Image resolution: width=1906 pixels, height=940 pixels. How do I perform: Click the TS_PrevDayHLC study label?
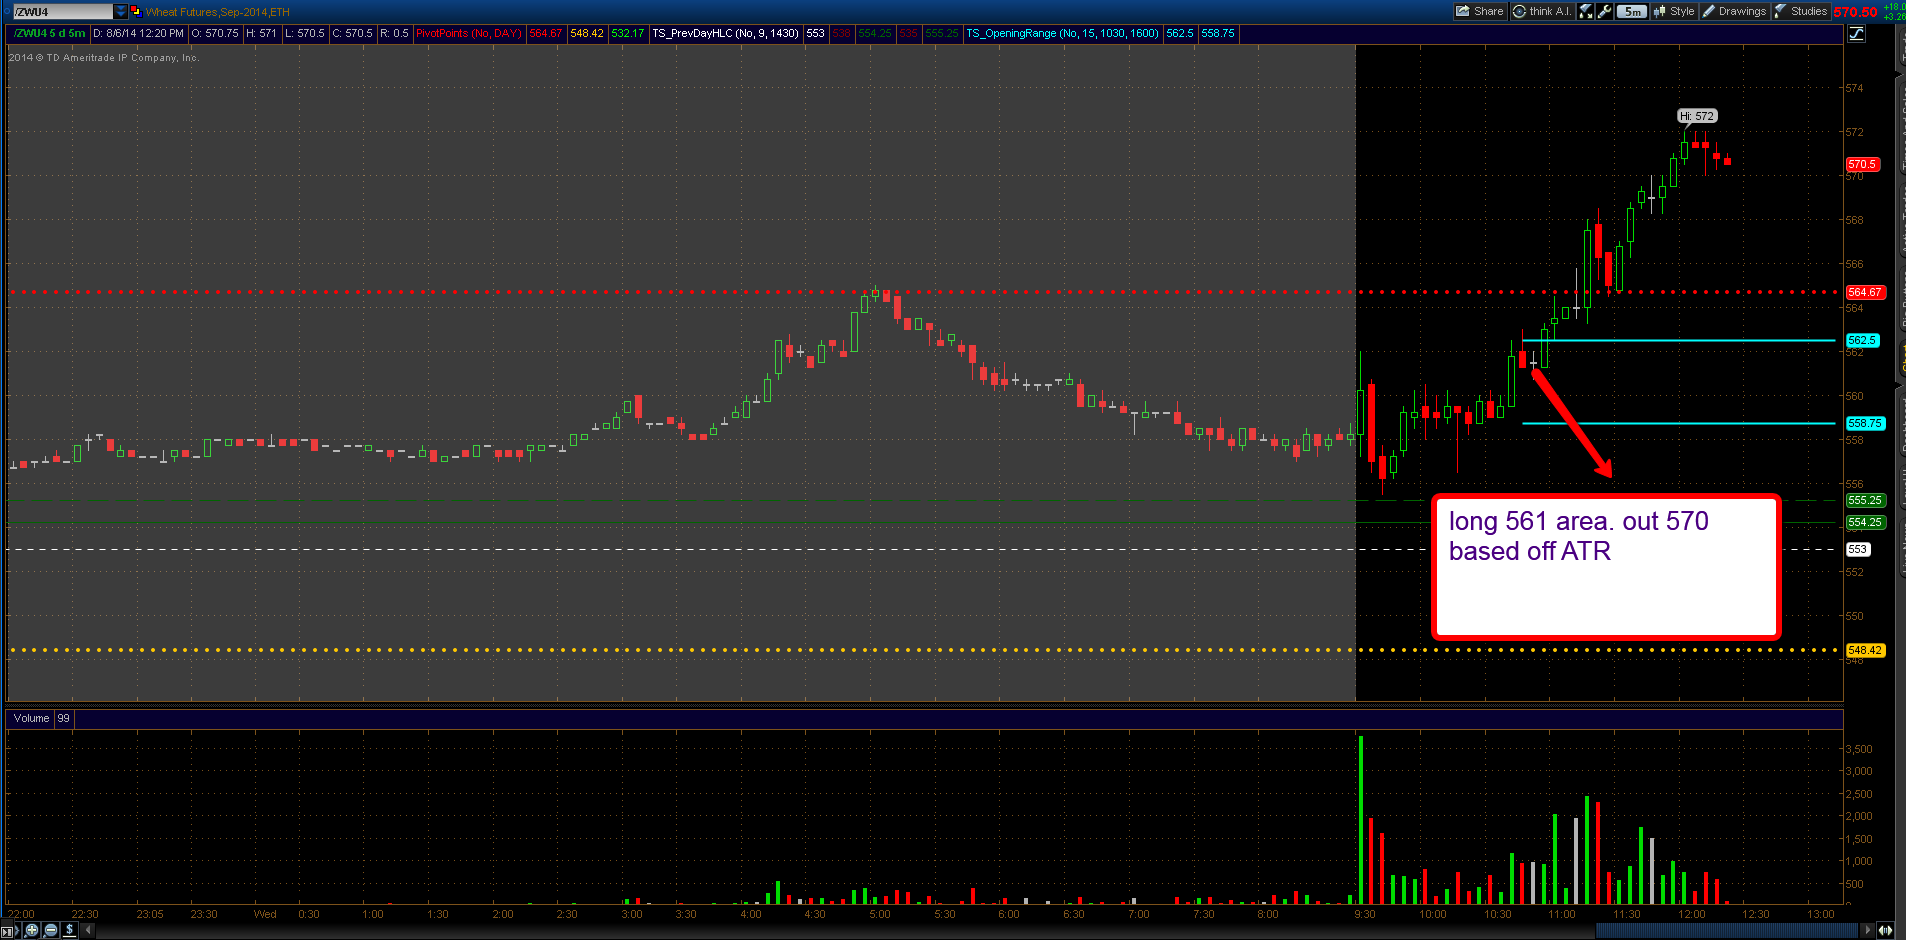(x=725, y=33)
